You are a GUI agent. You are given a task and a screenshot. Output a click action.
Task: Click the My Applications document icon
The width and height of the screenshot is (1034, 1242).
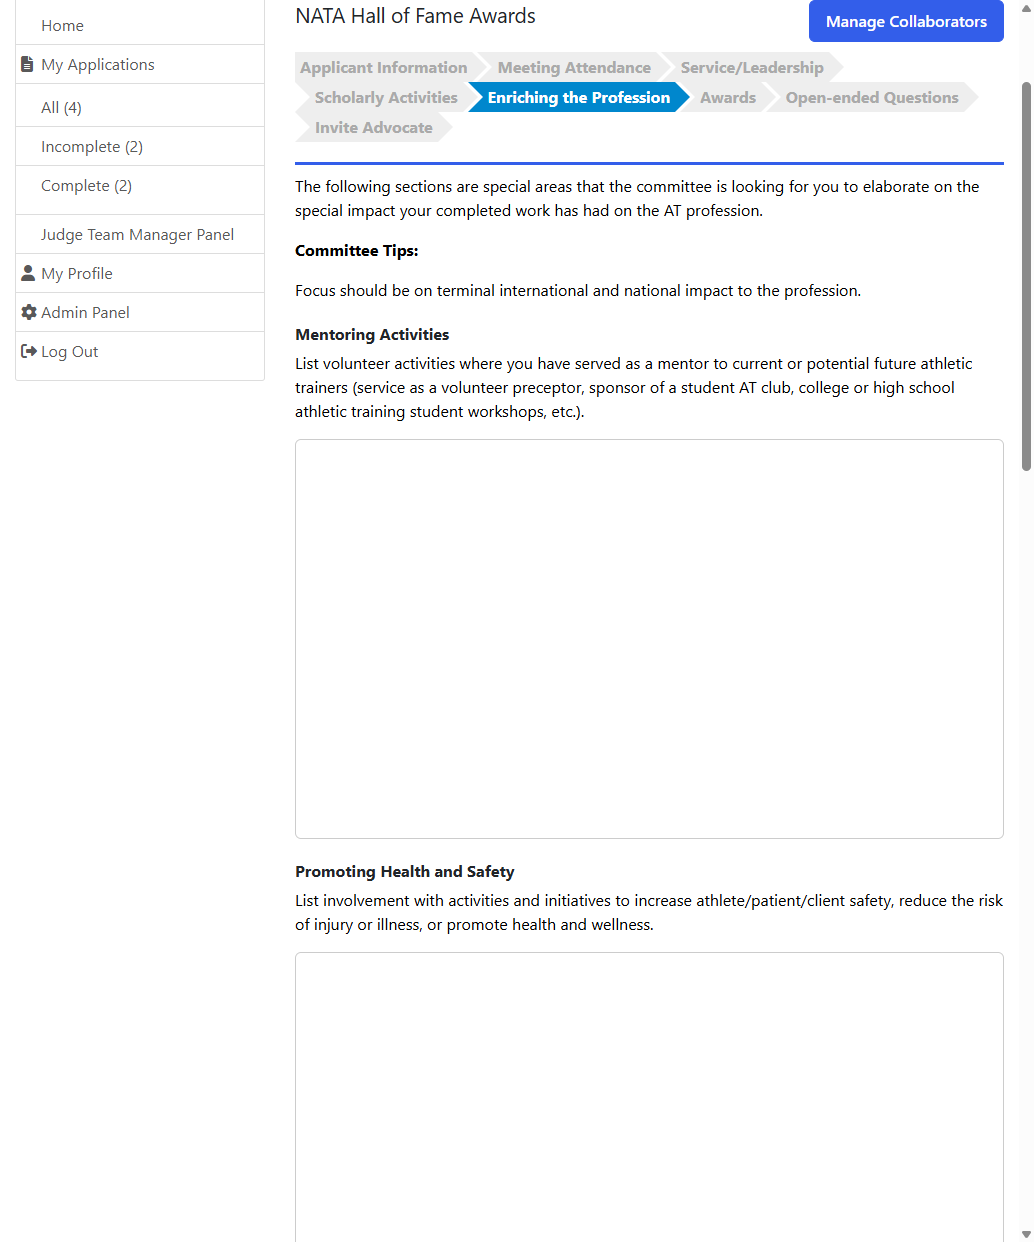pyautogui.click(x=28, y=64)
